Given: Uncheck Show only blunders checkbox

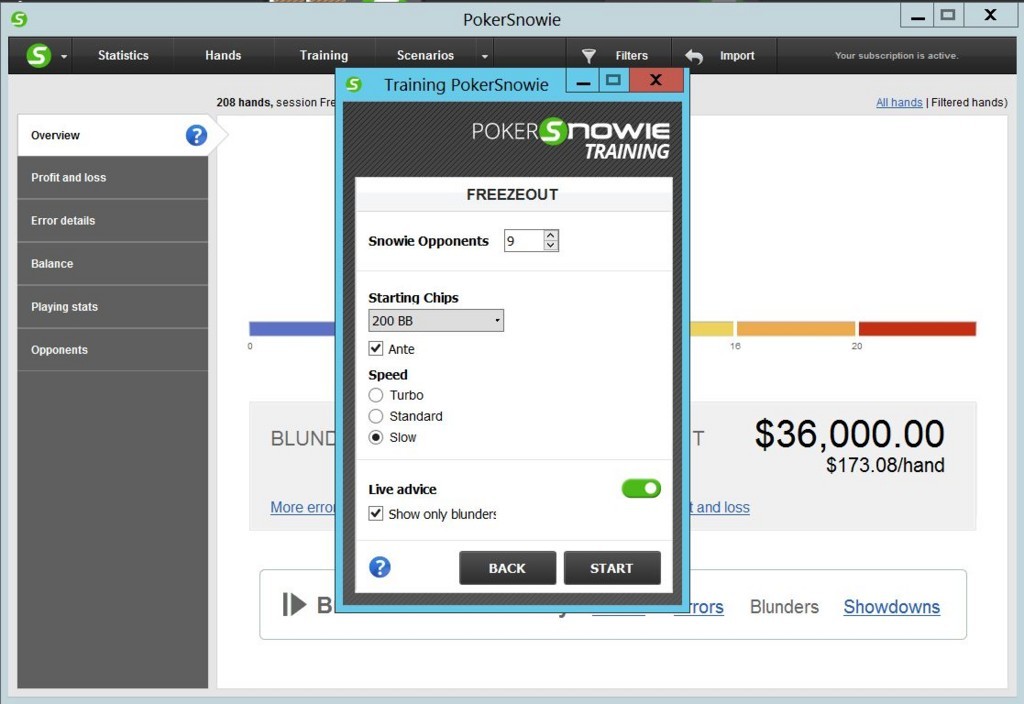Looking at the screenshot, I should (376, 514).
